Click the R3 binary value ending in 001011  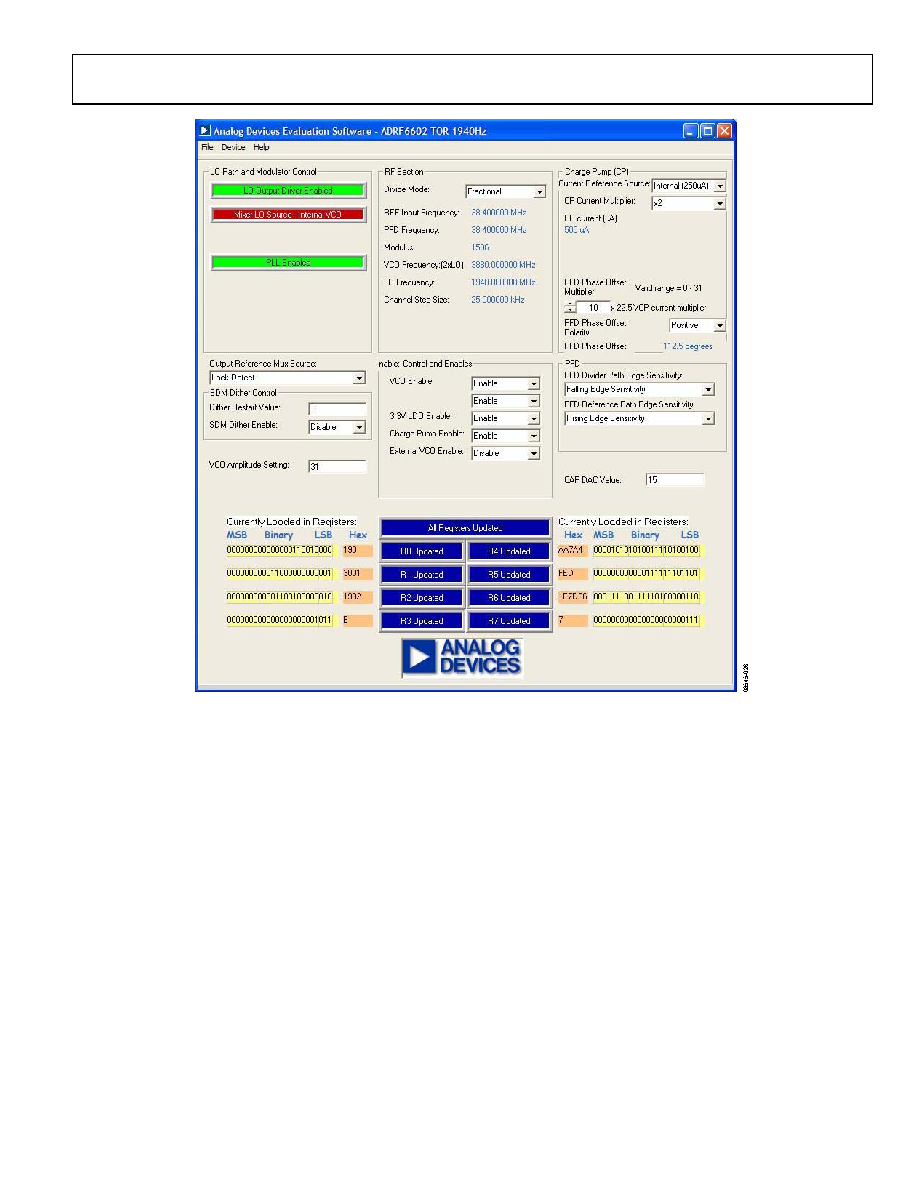(279, 620)
